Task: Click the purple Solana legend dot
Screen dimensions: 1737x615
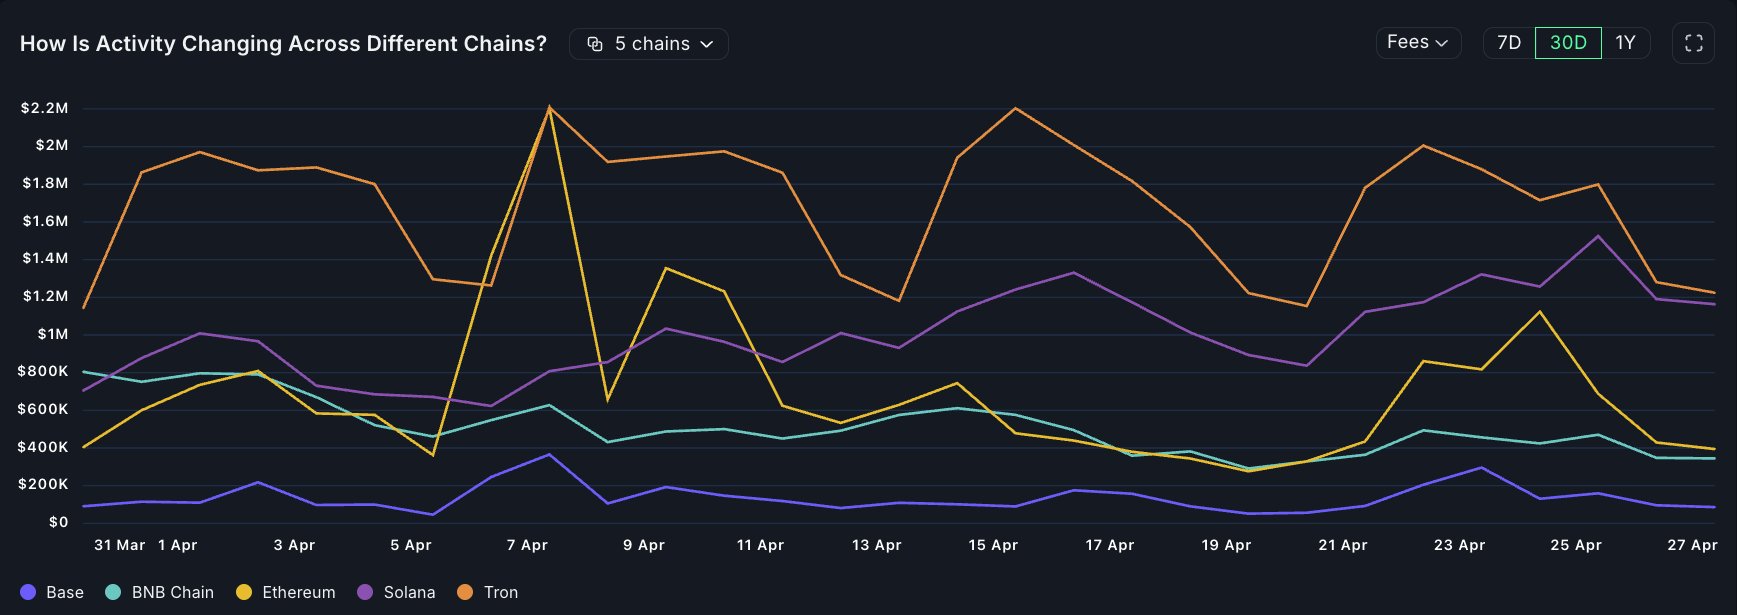Action: (366, 592)
